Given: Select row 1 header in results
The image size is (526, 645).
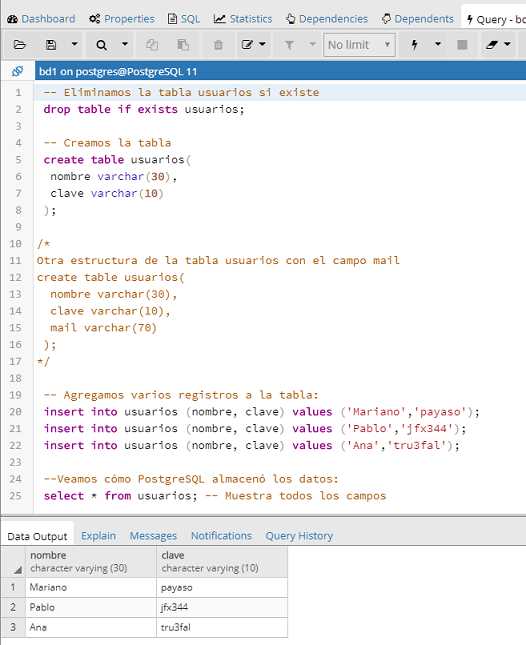Looking at the screenshot, I should coord(13,587).
